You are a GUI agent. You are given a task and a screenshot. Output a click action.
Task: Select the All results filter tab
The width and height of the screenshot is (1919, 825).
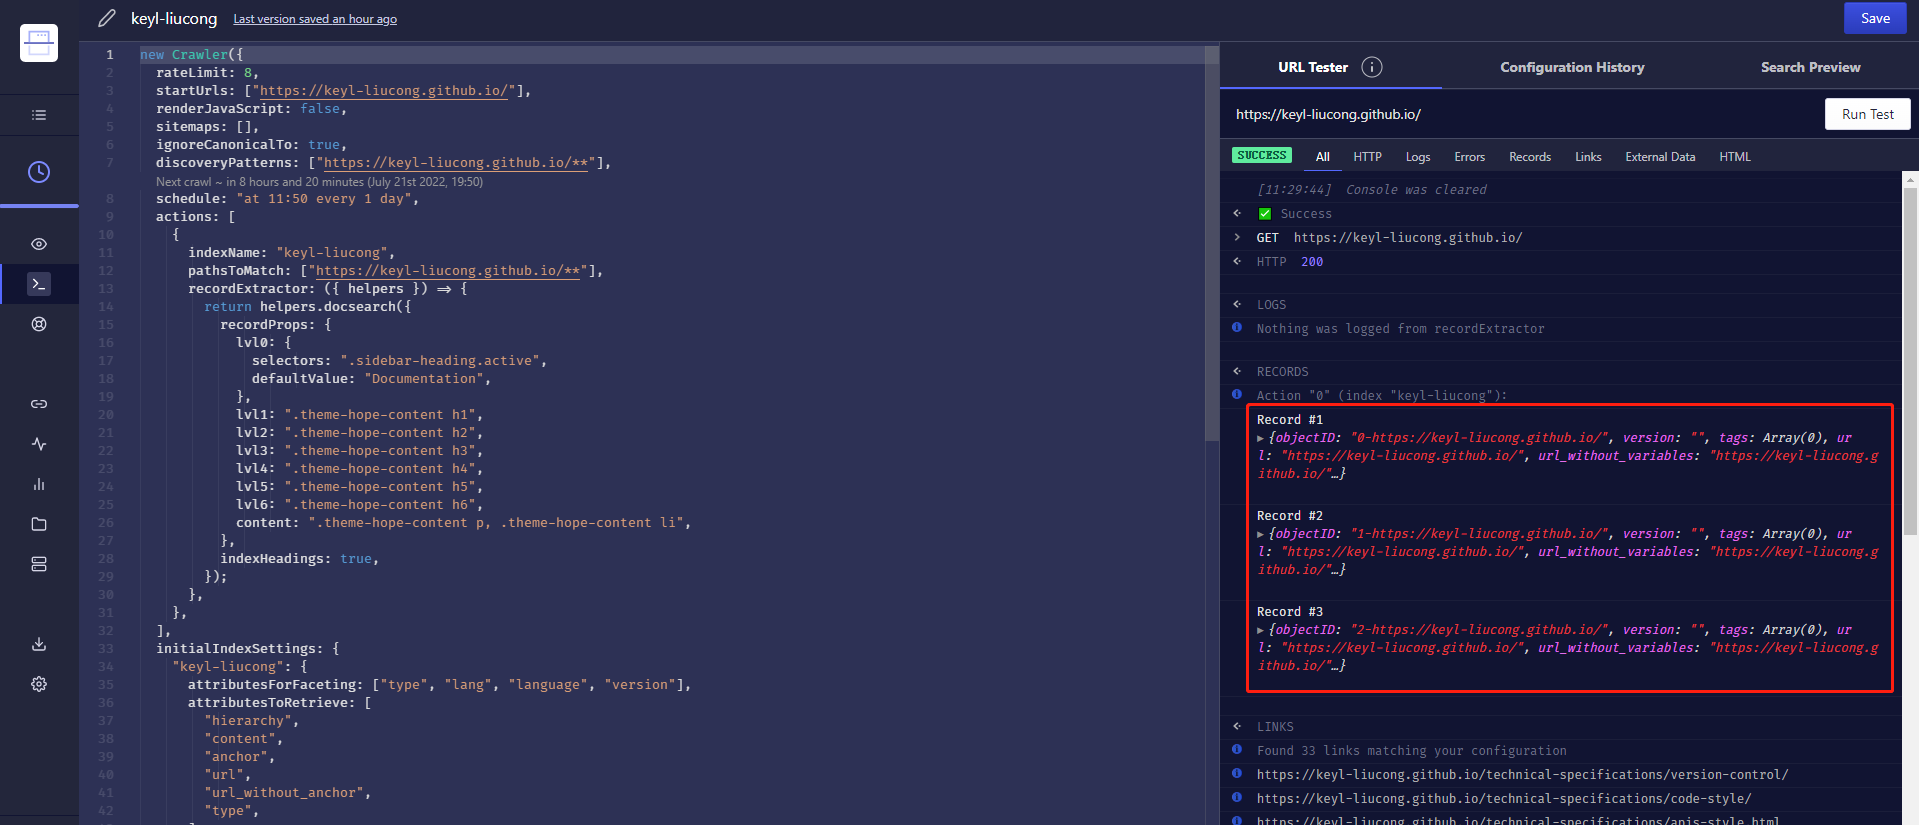pos(1323,157)
